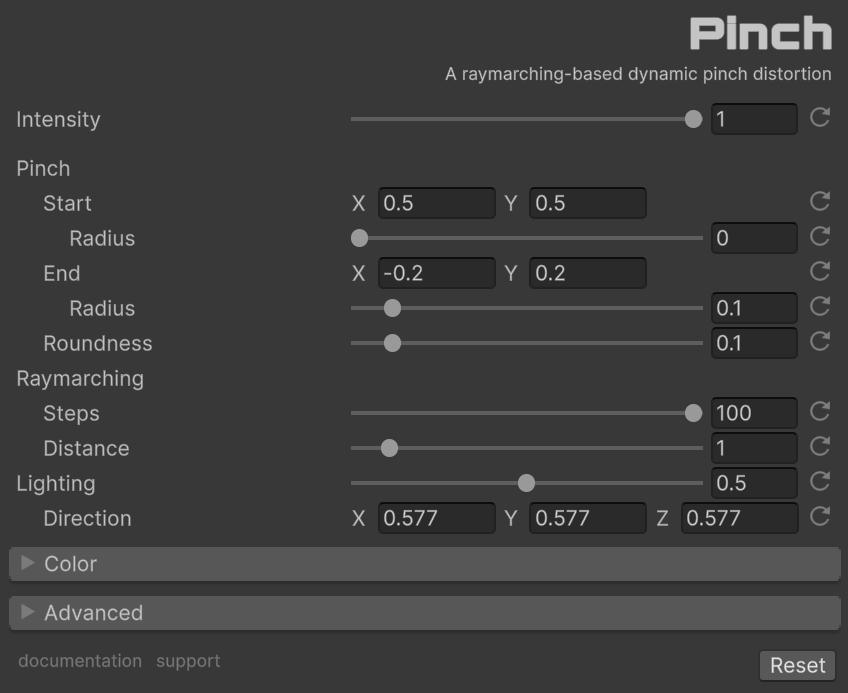
Task: Reset the Start Radius value icon
Action: click(820, 237)
